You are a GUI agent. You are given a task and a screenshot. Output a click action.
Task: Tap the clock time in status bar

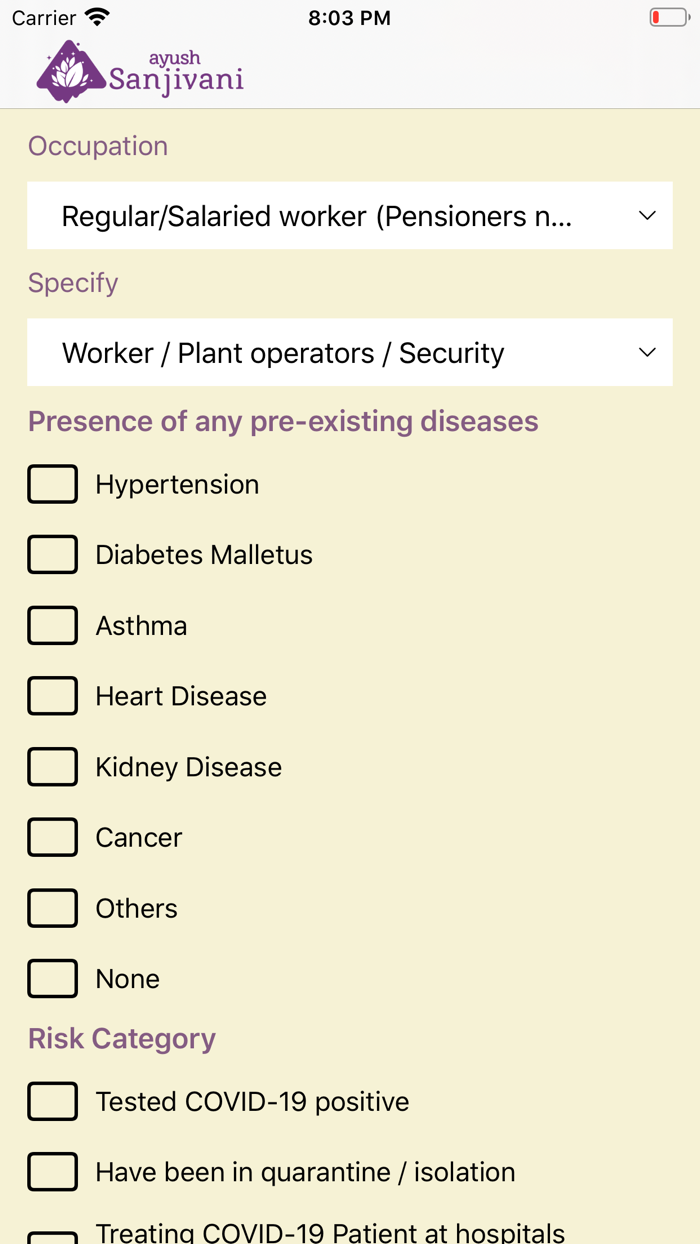click(x=349, y=18)
